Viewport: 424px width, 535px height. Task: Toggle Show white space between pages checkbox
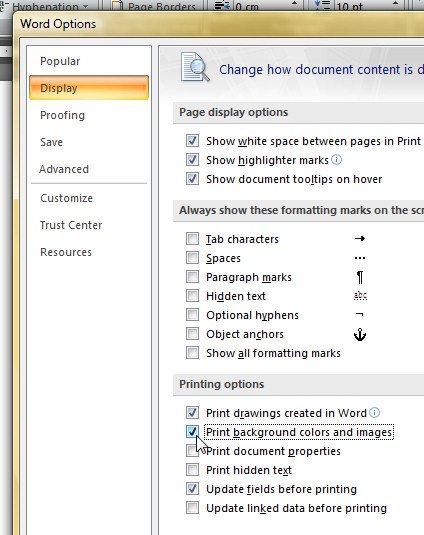pyautogui.click(x=192, y=141)
